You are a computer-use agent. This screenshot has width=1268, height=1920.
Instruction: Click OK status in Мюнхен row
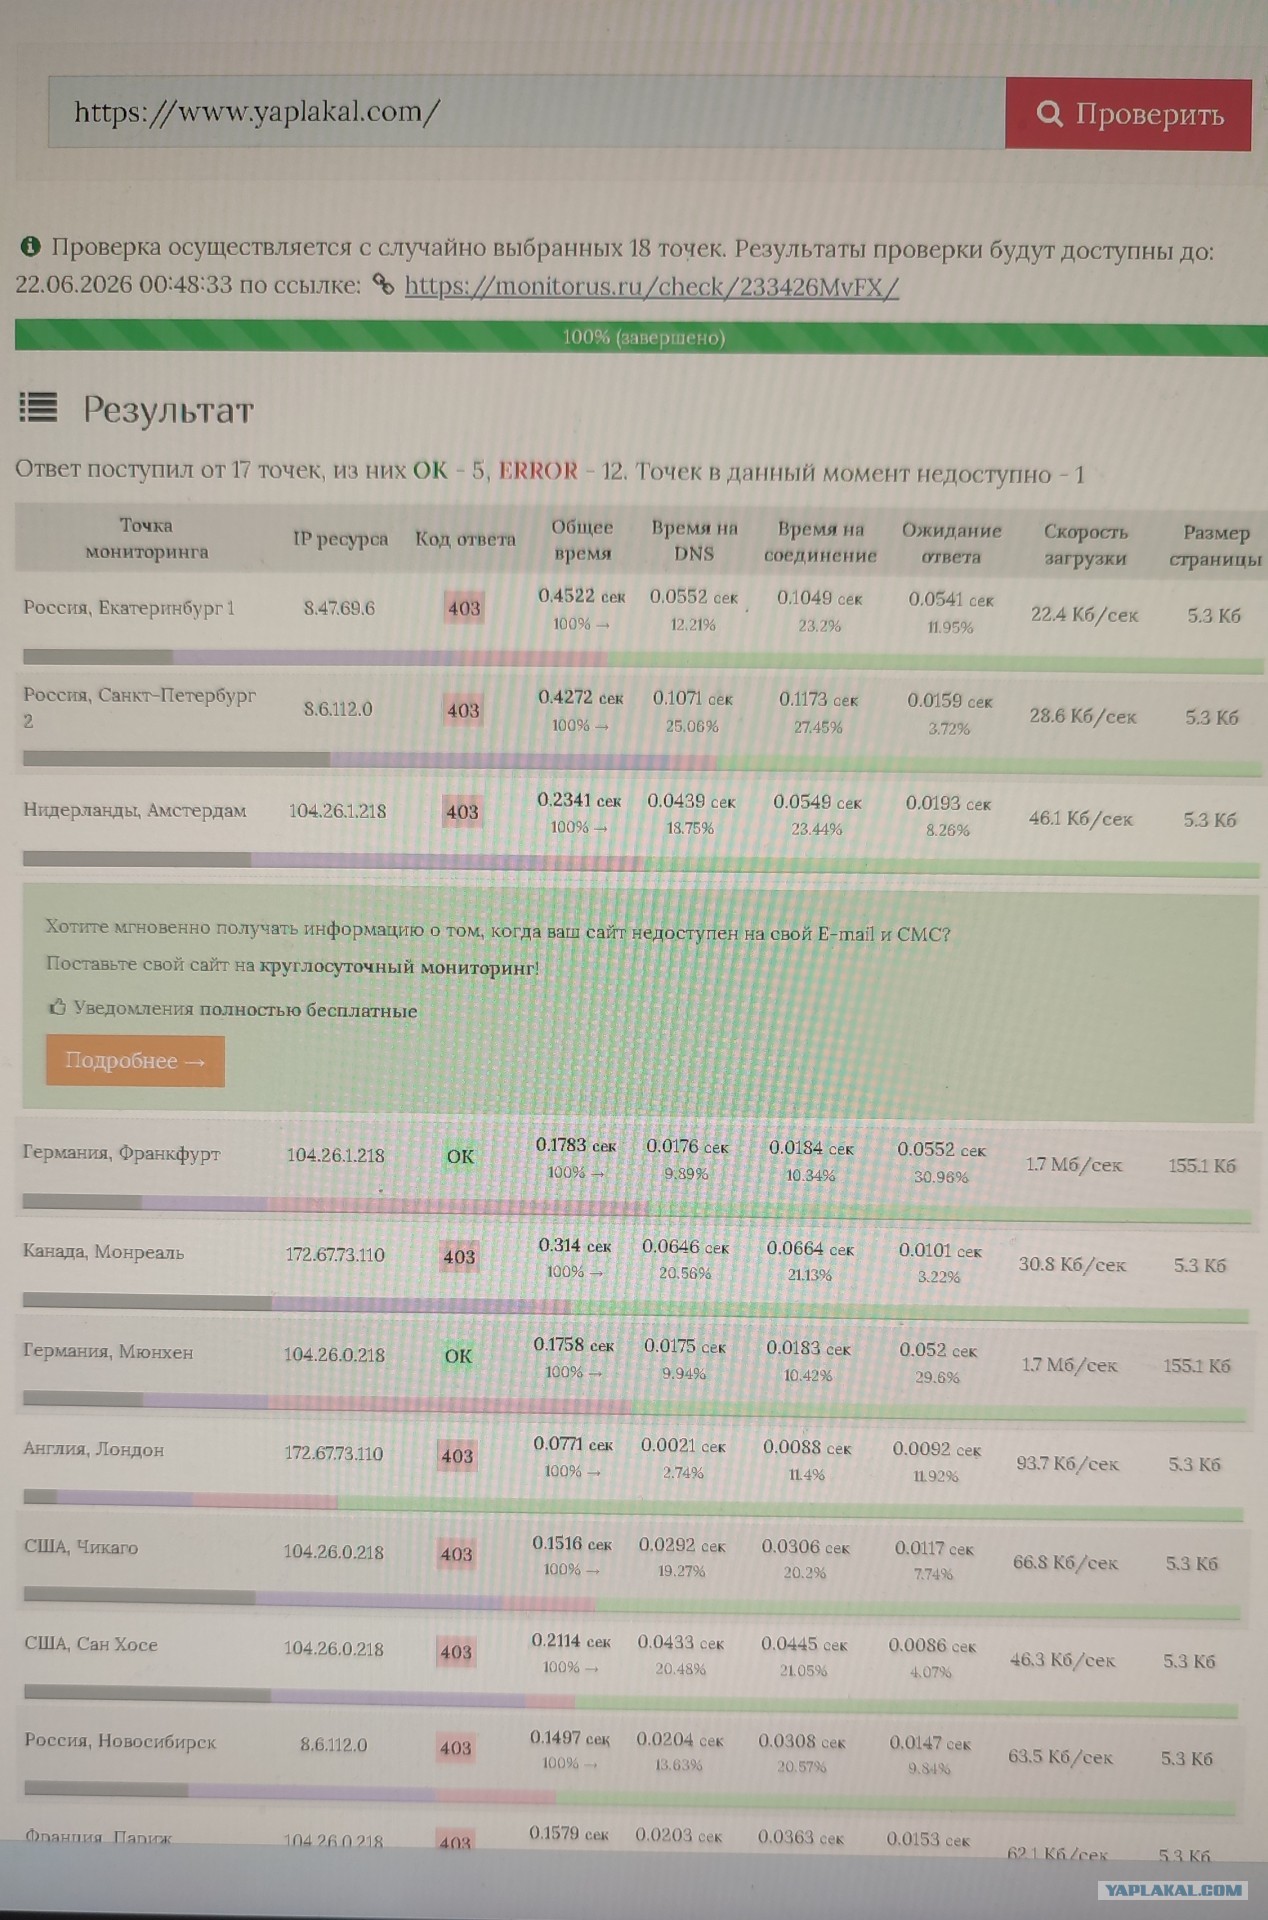(x=458, y=1357)
